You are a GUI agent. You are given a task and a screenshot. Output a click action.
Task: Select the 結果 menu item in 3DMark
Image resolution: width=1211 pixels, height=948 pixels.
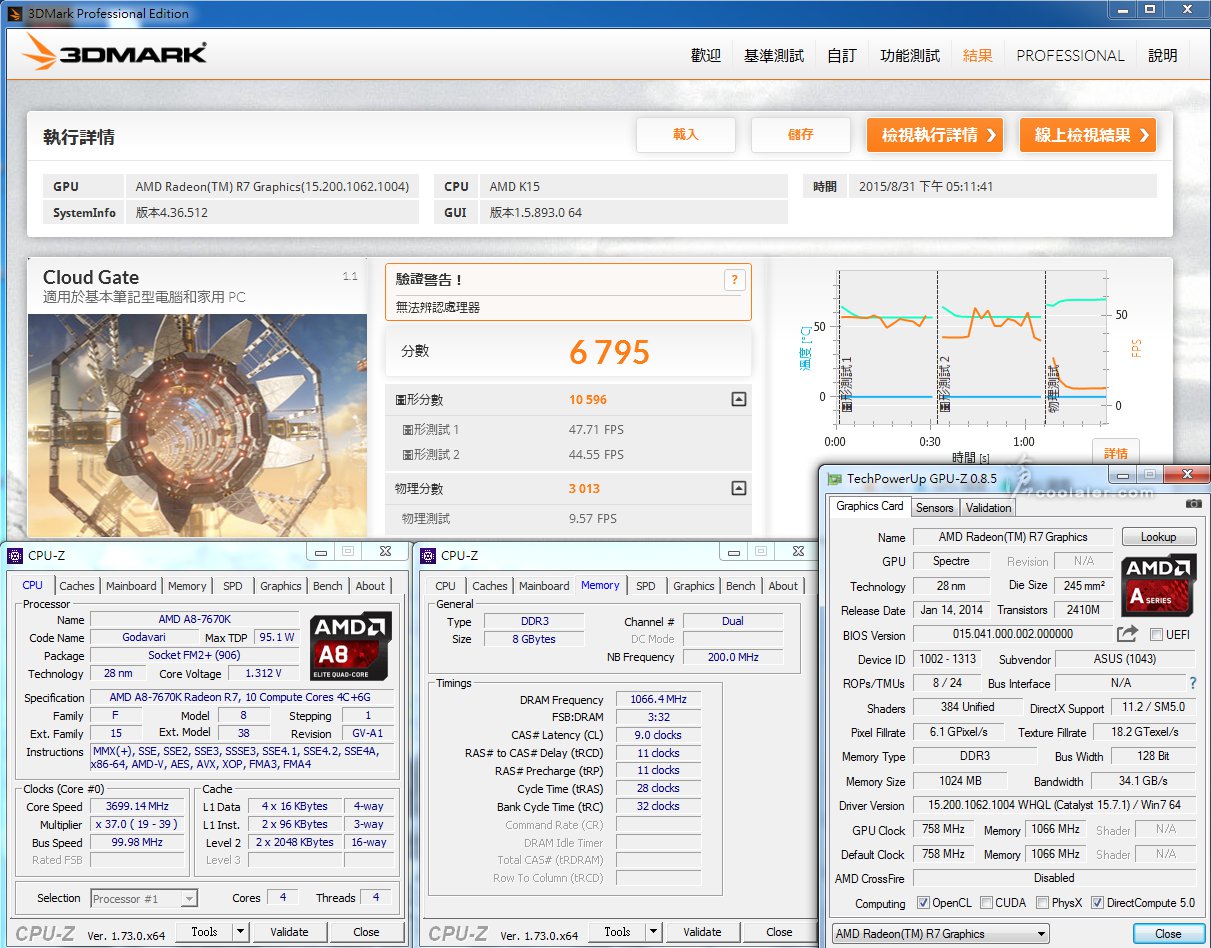[978, 56]
